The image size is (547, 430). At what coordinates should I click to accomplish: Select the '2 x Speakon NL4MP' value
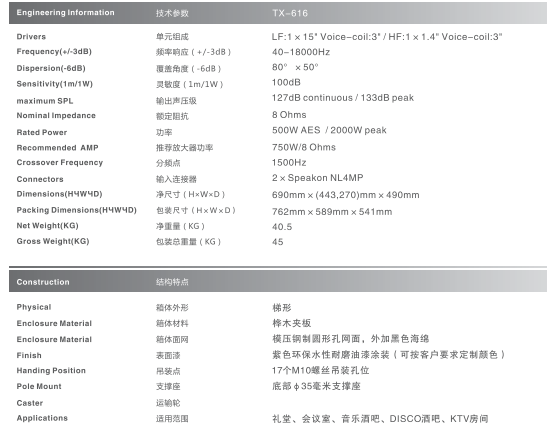click(x=318, y=178)
